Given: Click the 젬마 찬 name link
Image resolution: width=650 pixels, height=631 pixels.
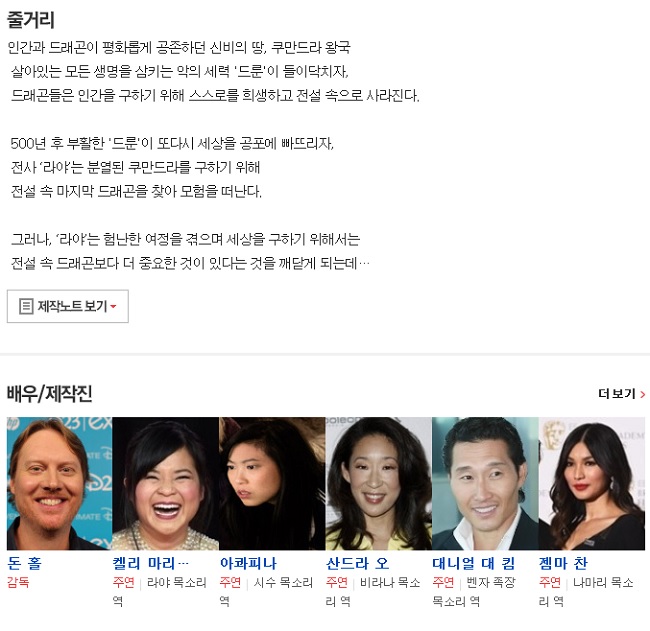Looking at the screenshot, I should (563, 563).
